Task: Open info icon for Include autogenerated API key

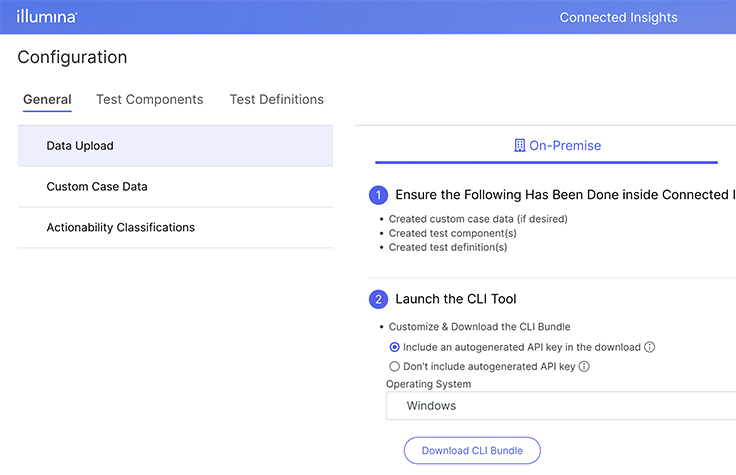Action: coord(650,347)
